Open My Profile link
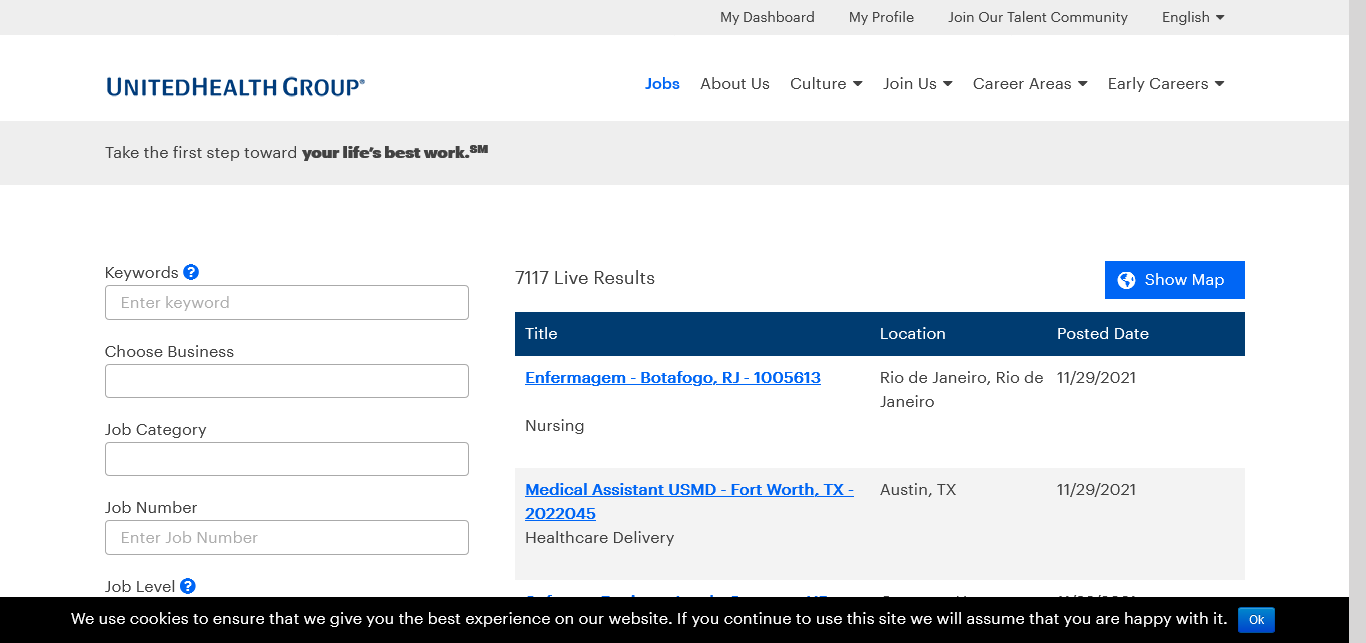The width and height of the screenshot is (1366, 643). [881, 17]
